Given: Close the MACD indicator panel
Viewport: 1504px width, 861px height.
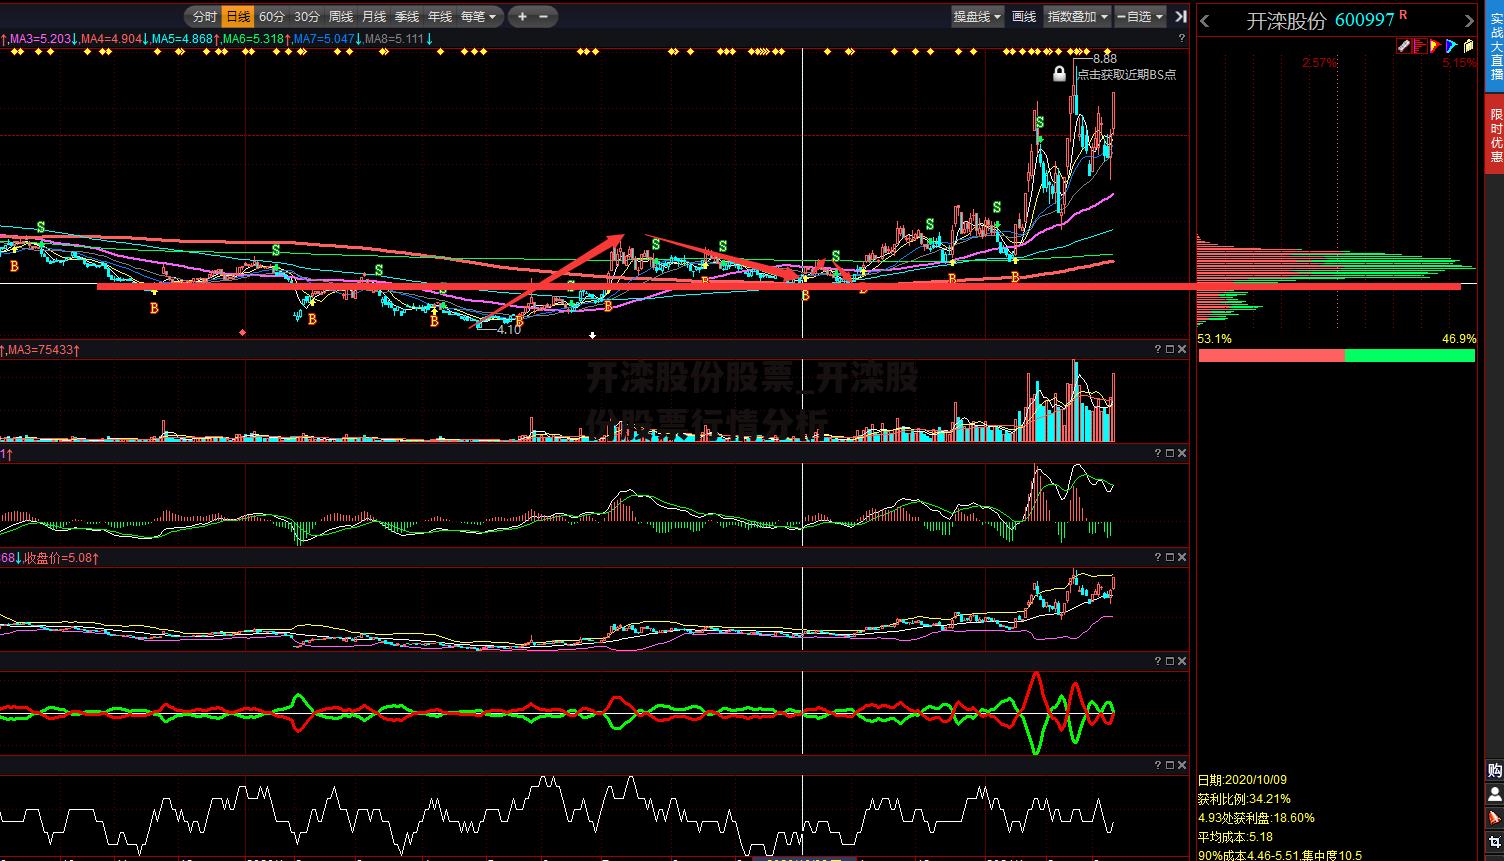Looking at the screenshot, I should tap(1182, 453).
